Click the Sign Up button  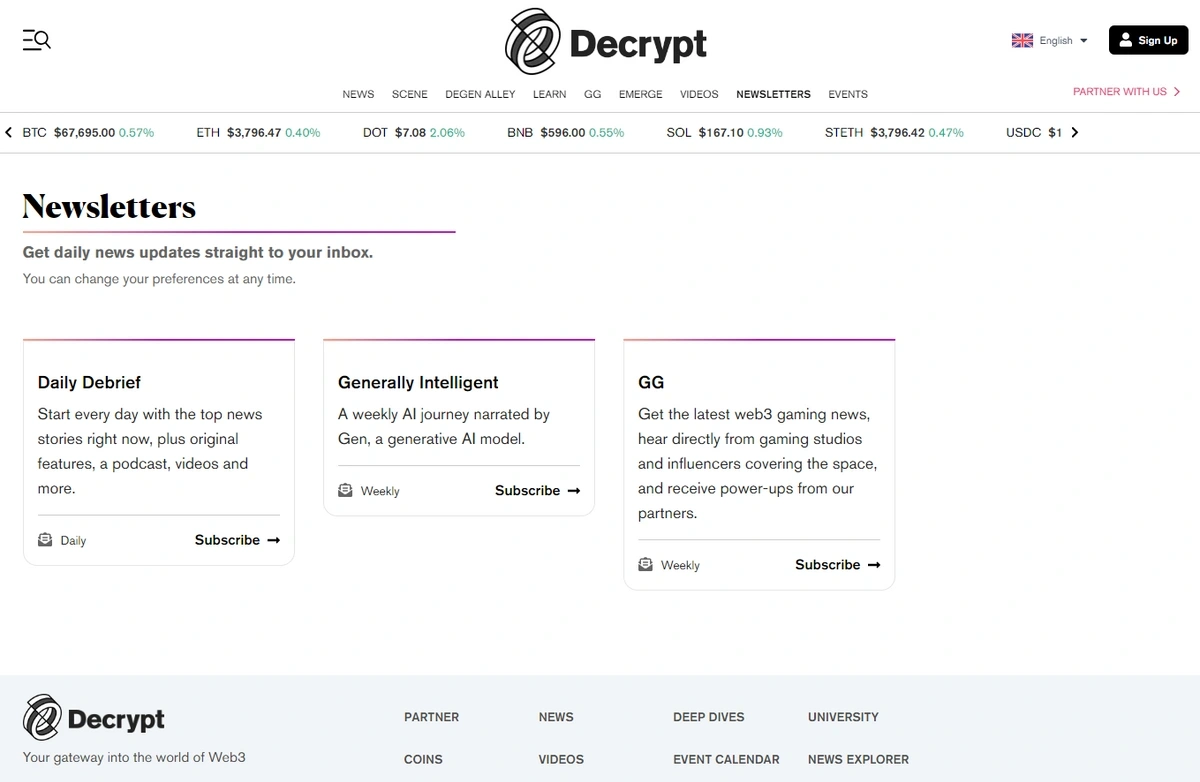click(1148, 40)
